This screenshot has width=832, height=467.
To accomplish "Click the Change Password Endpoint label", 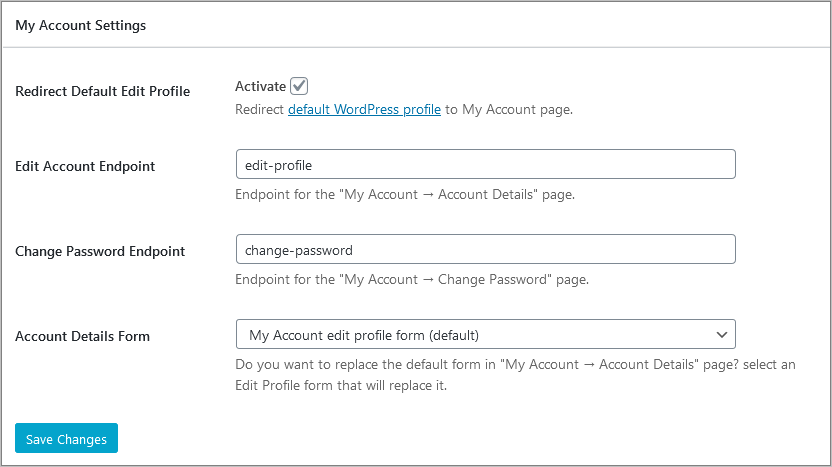I will coord(100,252).
